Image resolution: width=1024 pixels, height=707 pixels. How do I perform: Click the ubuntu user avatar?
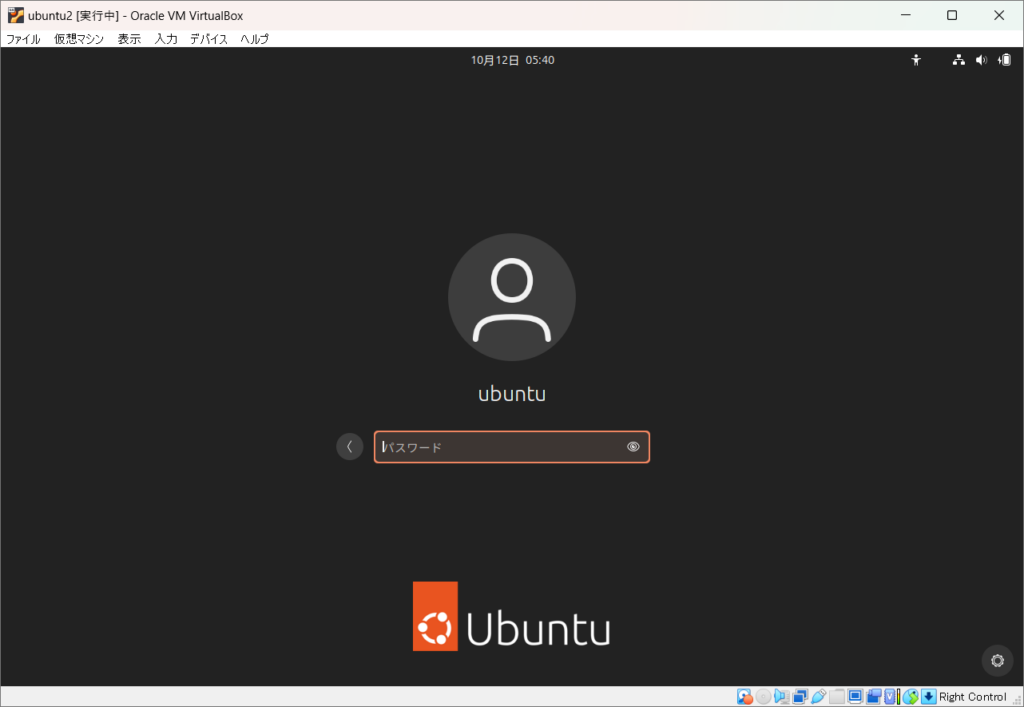coord(511,297)
